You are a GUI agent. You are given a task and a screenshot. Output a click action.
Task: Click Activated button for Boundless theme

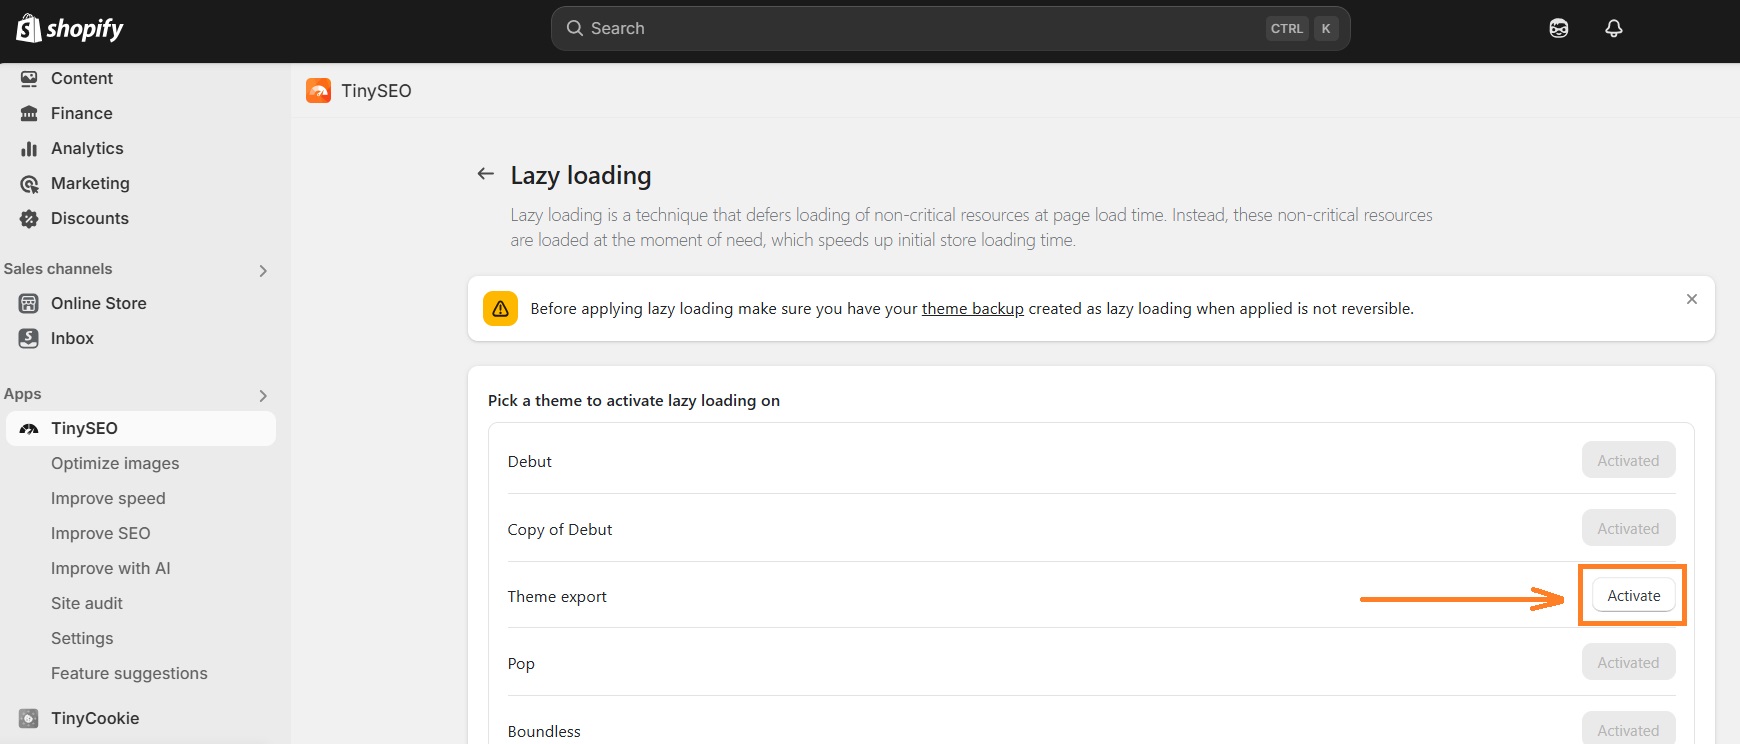click(1628, 728)
